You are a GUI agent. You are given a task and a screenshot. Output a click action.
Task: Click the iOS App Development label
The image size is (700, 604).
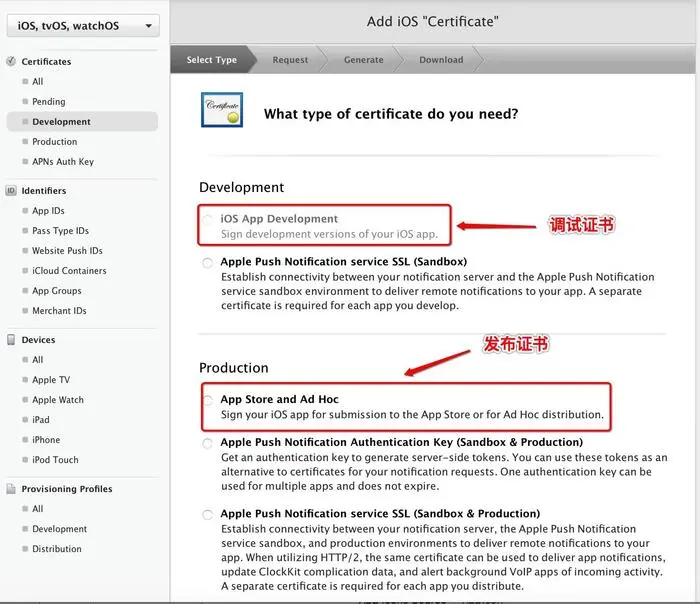point(279,219)
